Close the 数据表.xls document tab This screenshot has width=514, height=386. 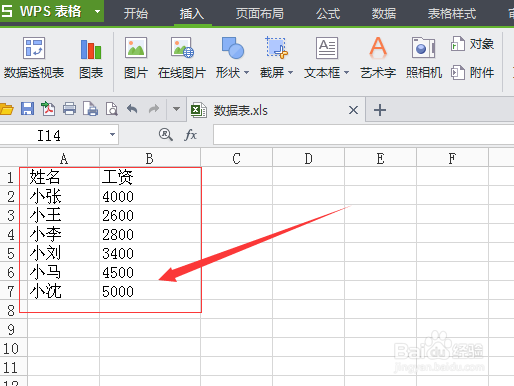coord(353,110)
